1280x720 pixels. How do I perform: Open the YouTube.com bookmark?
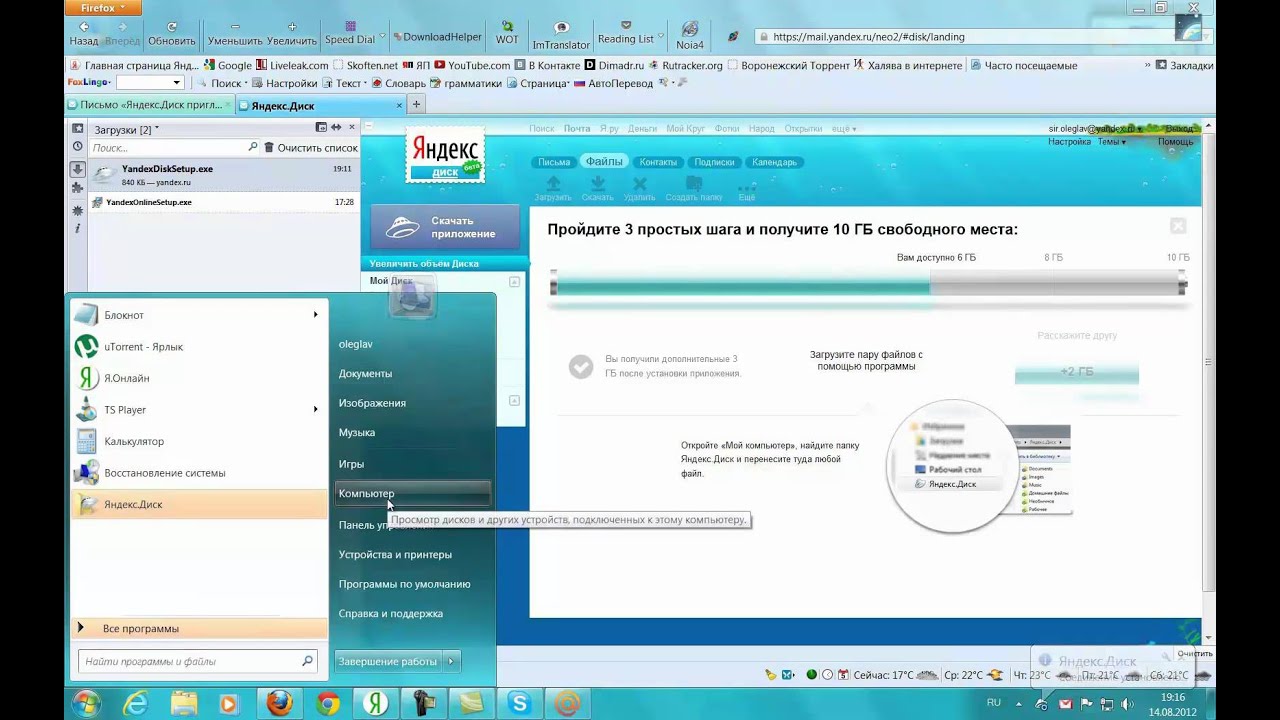pos(470,65)
